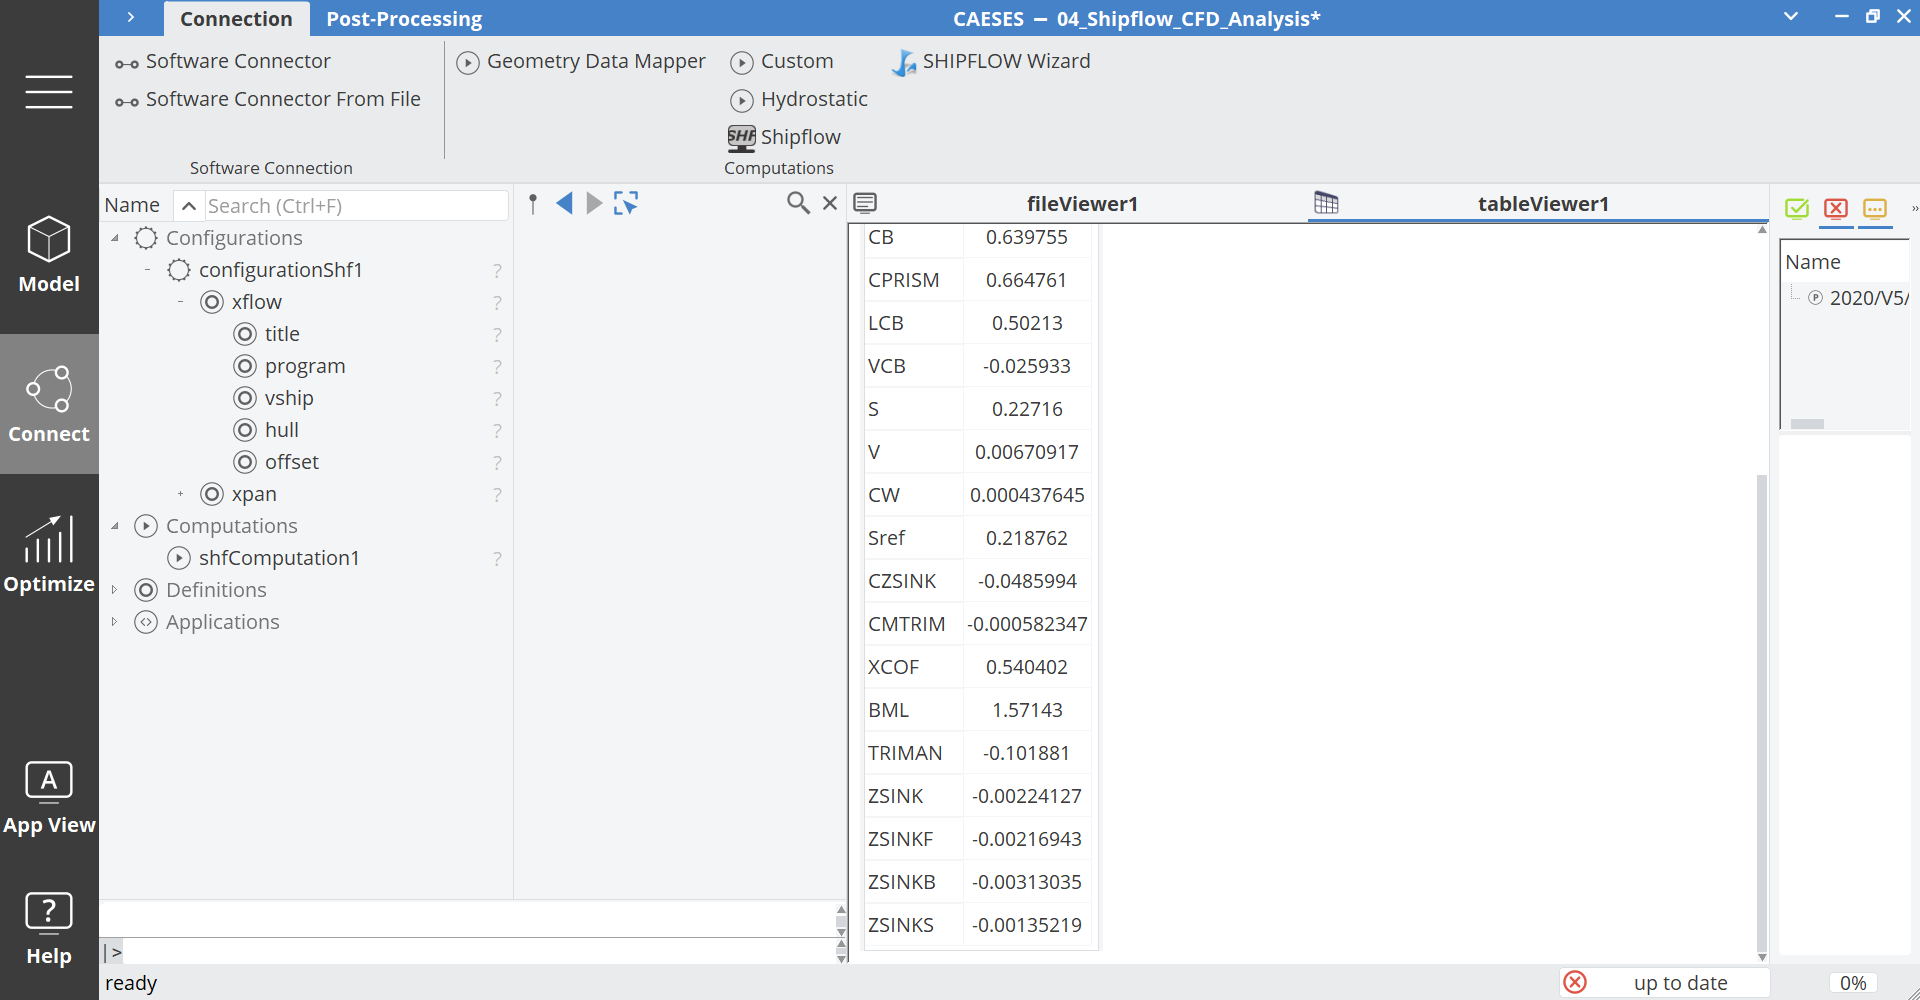Toggle the Name sort order arrow

pyautogui.click(x=188, y=206)
